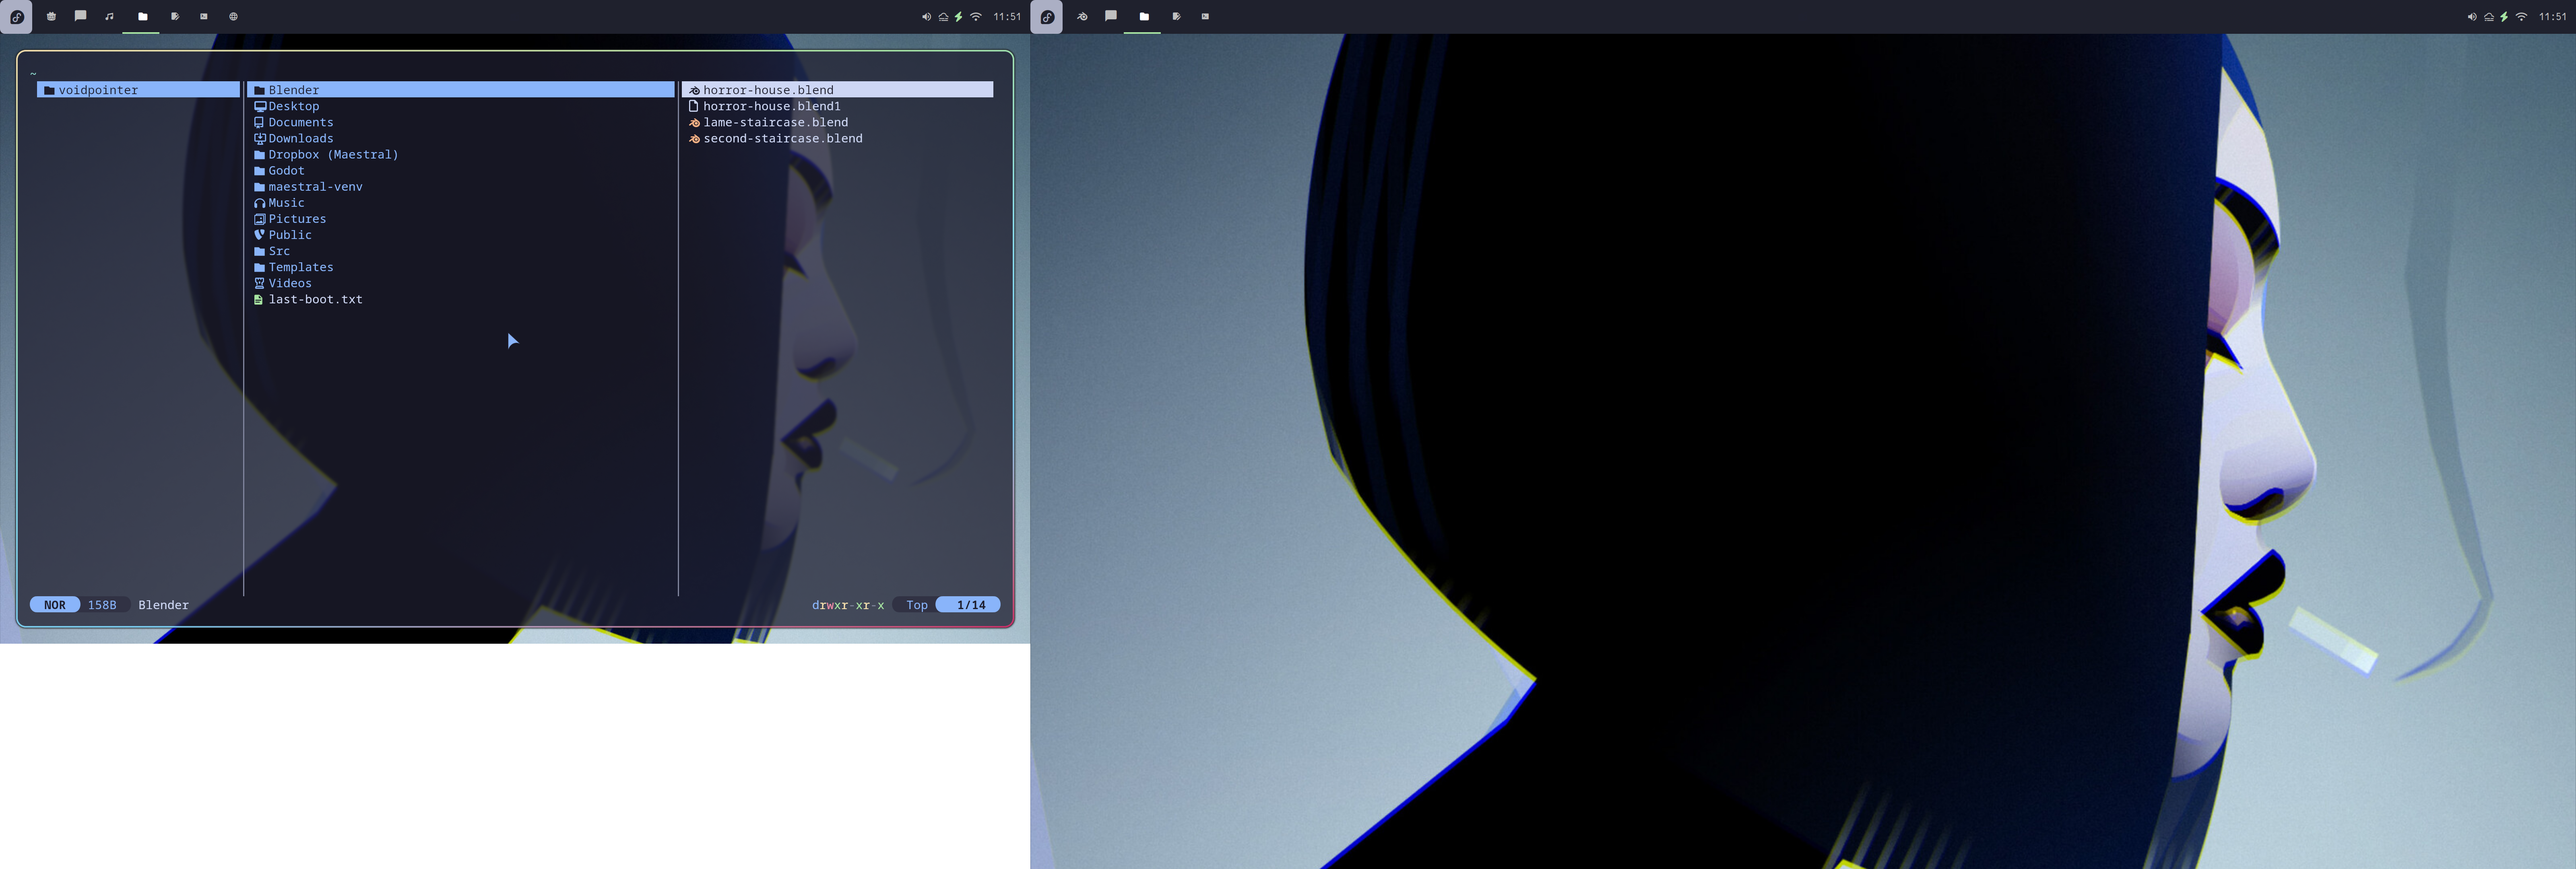Open the Blender workspace icon on right bar
This screenshot has width=2576, height=869.
[x=1082, y=17]
